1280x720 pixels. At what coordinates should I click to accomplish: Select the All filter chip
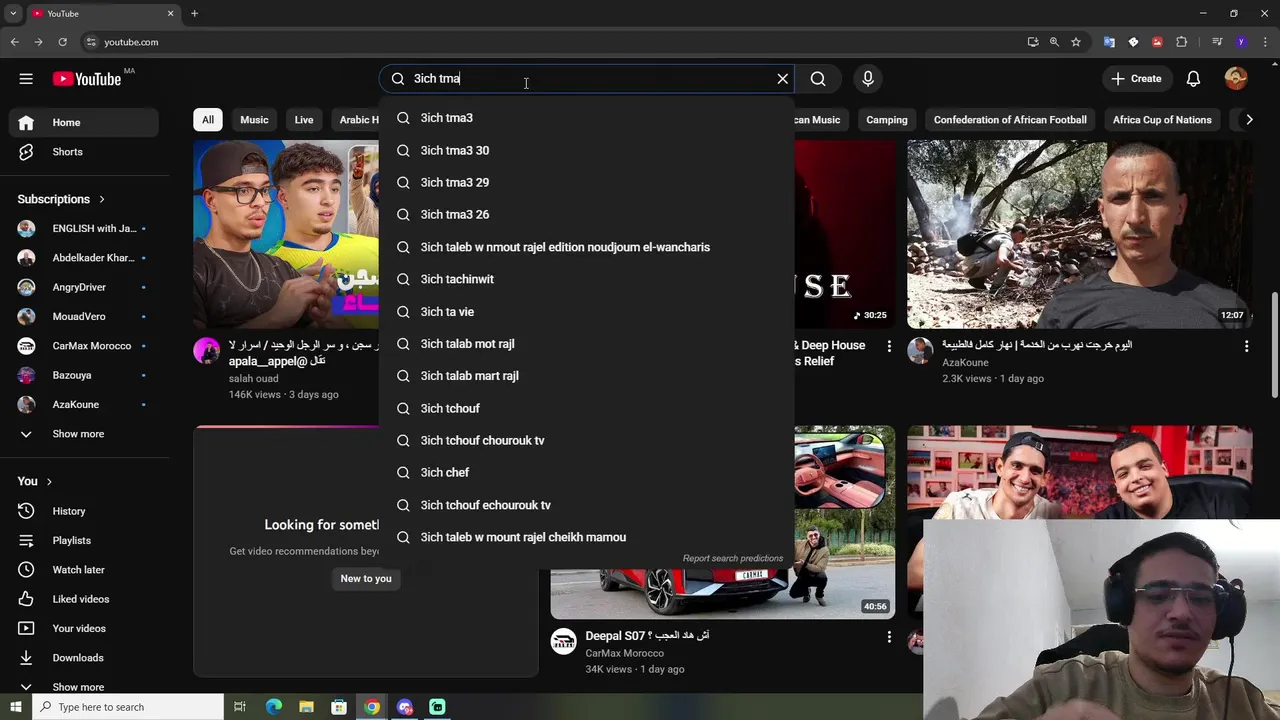[208, 120]
